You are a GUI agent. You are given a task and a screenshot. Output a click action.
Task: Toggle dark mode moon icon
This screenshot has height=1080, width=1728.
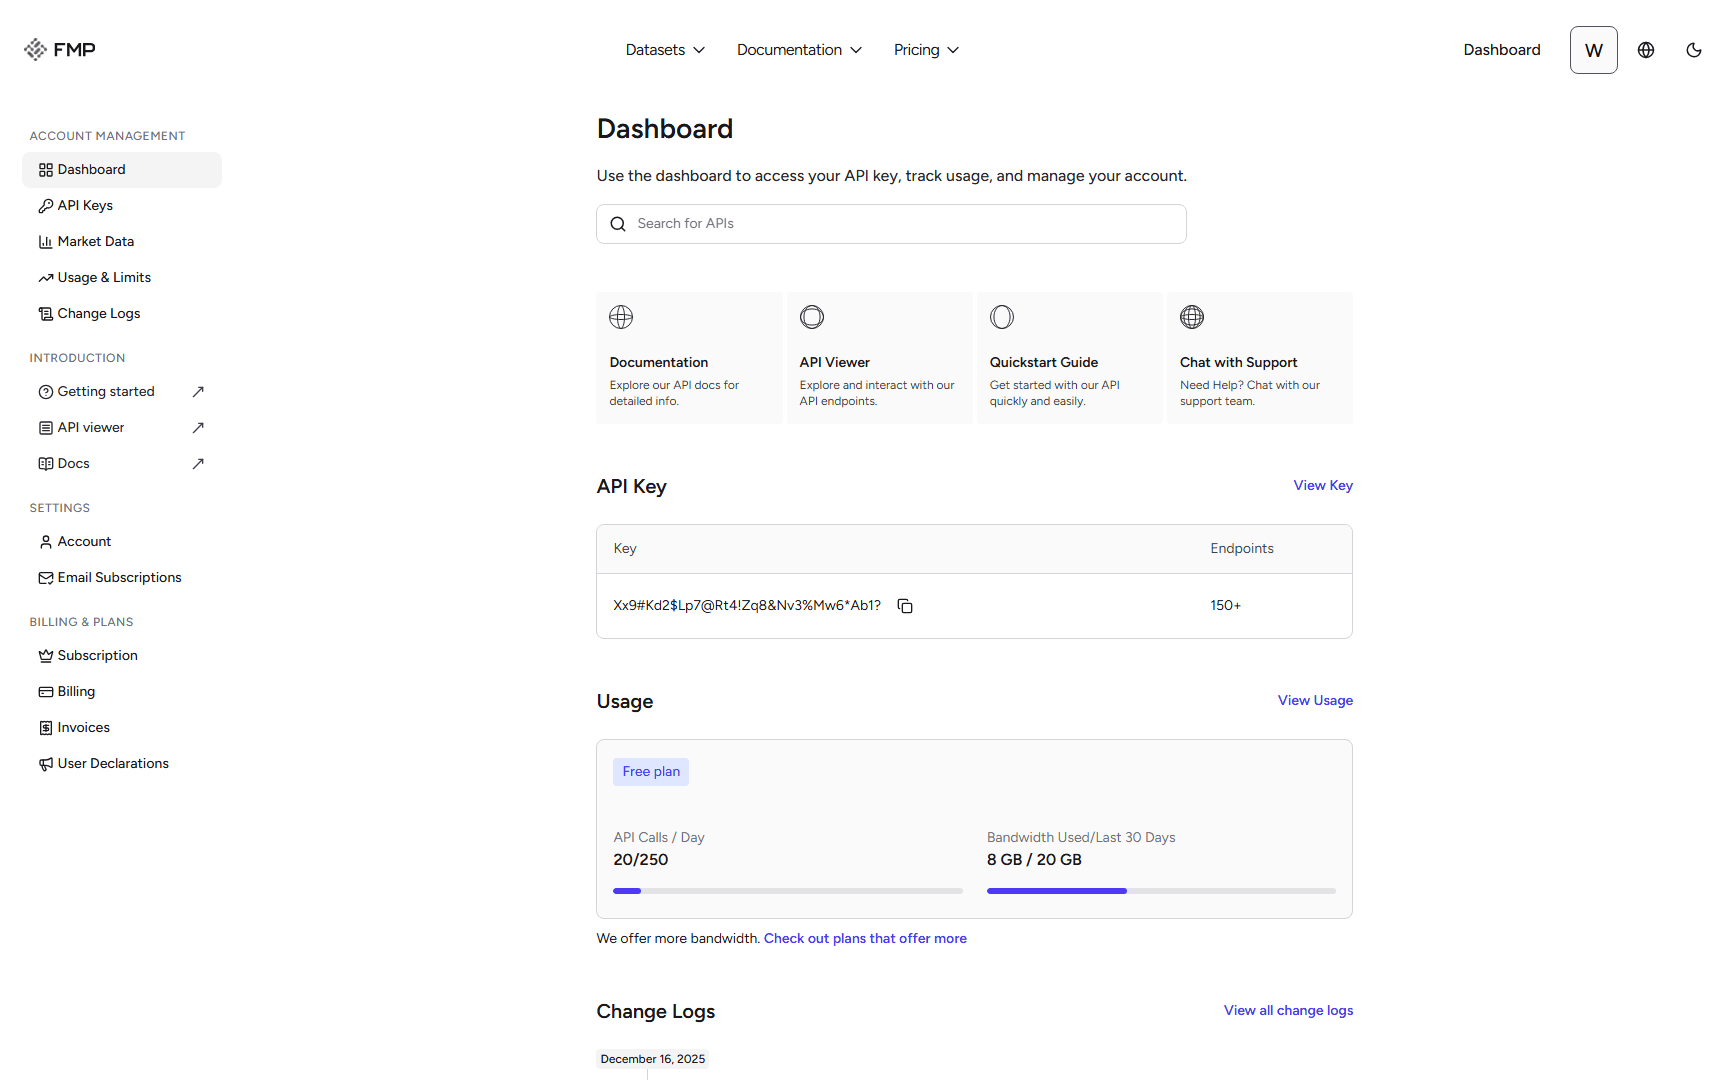coord(1694,50)
